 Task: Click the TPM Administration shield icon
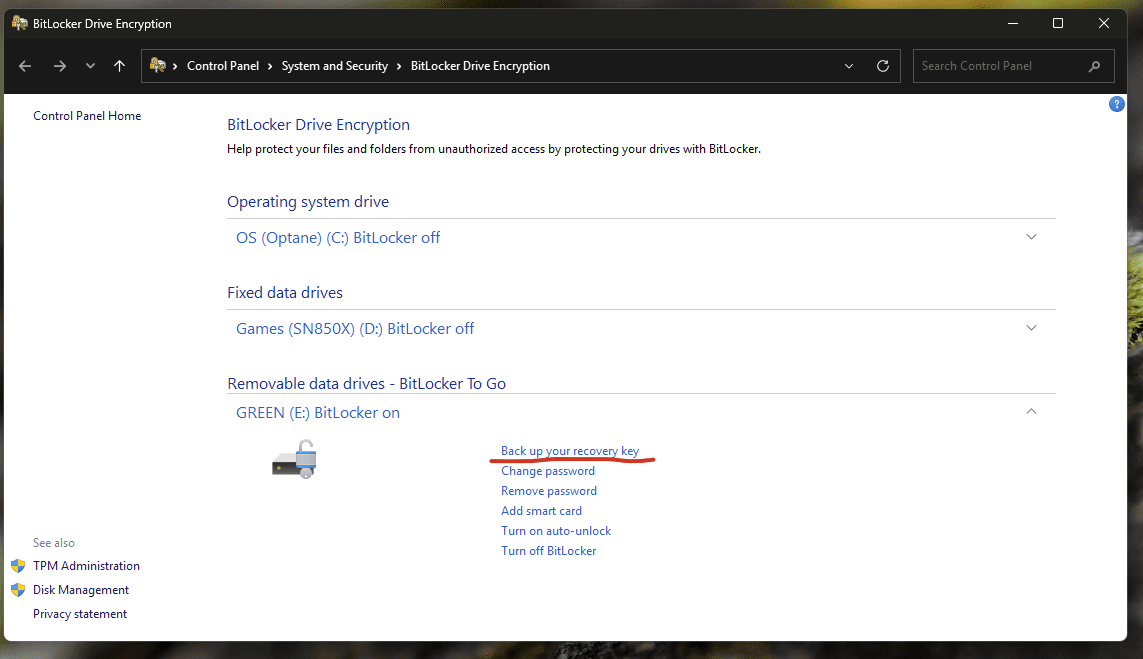click(x=18, y=566)
